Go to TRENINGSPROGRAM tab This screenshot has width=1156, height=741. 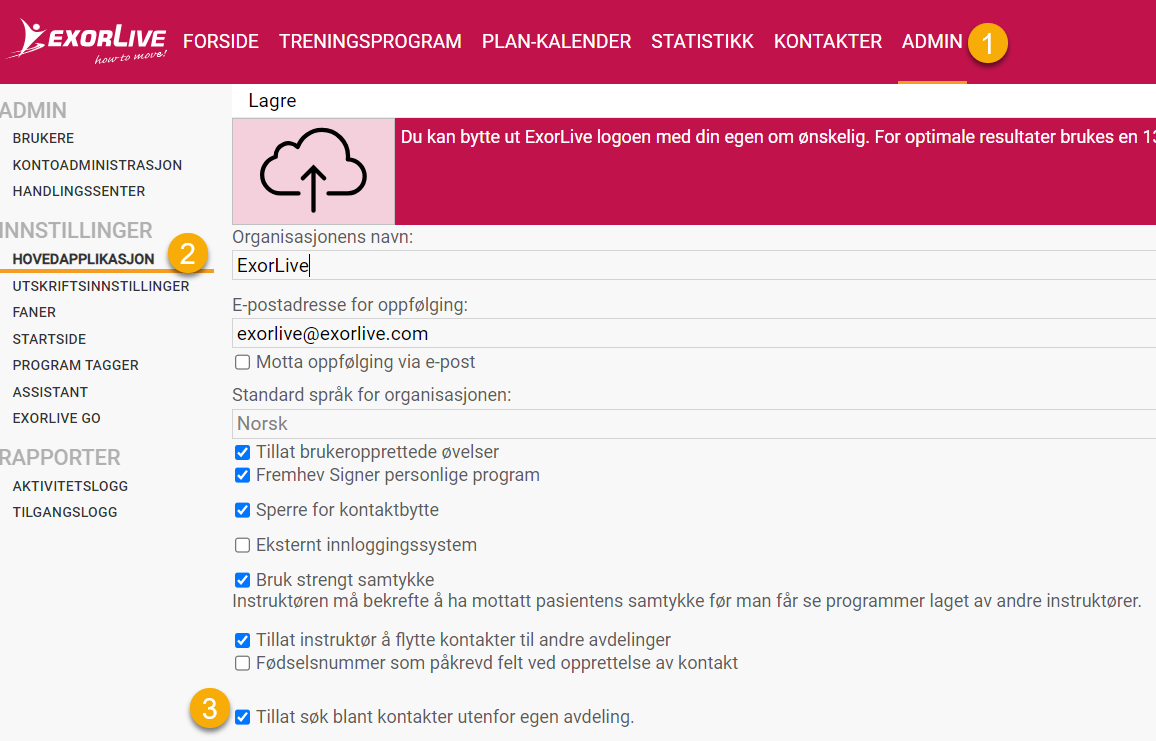[370, 41]
